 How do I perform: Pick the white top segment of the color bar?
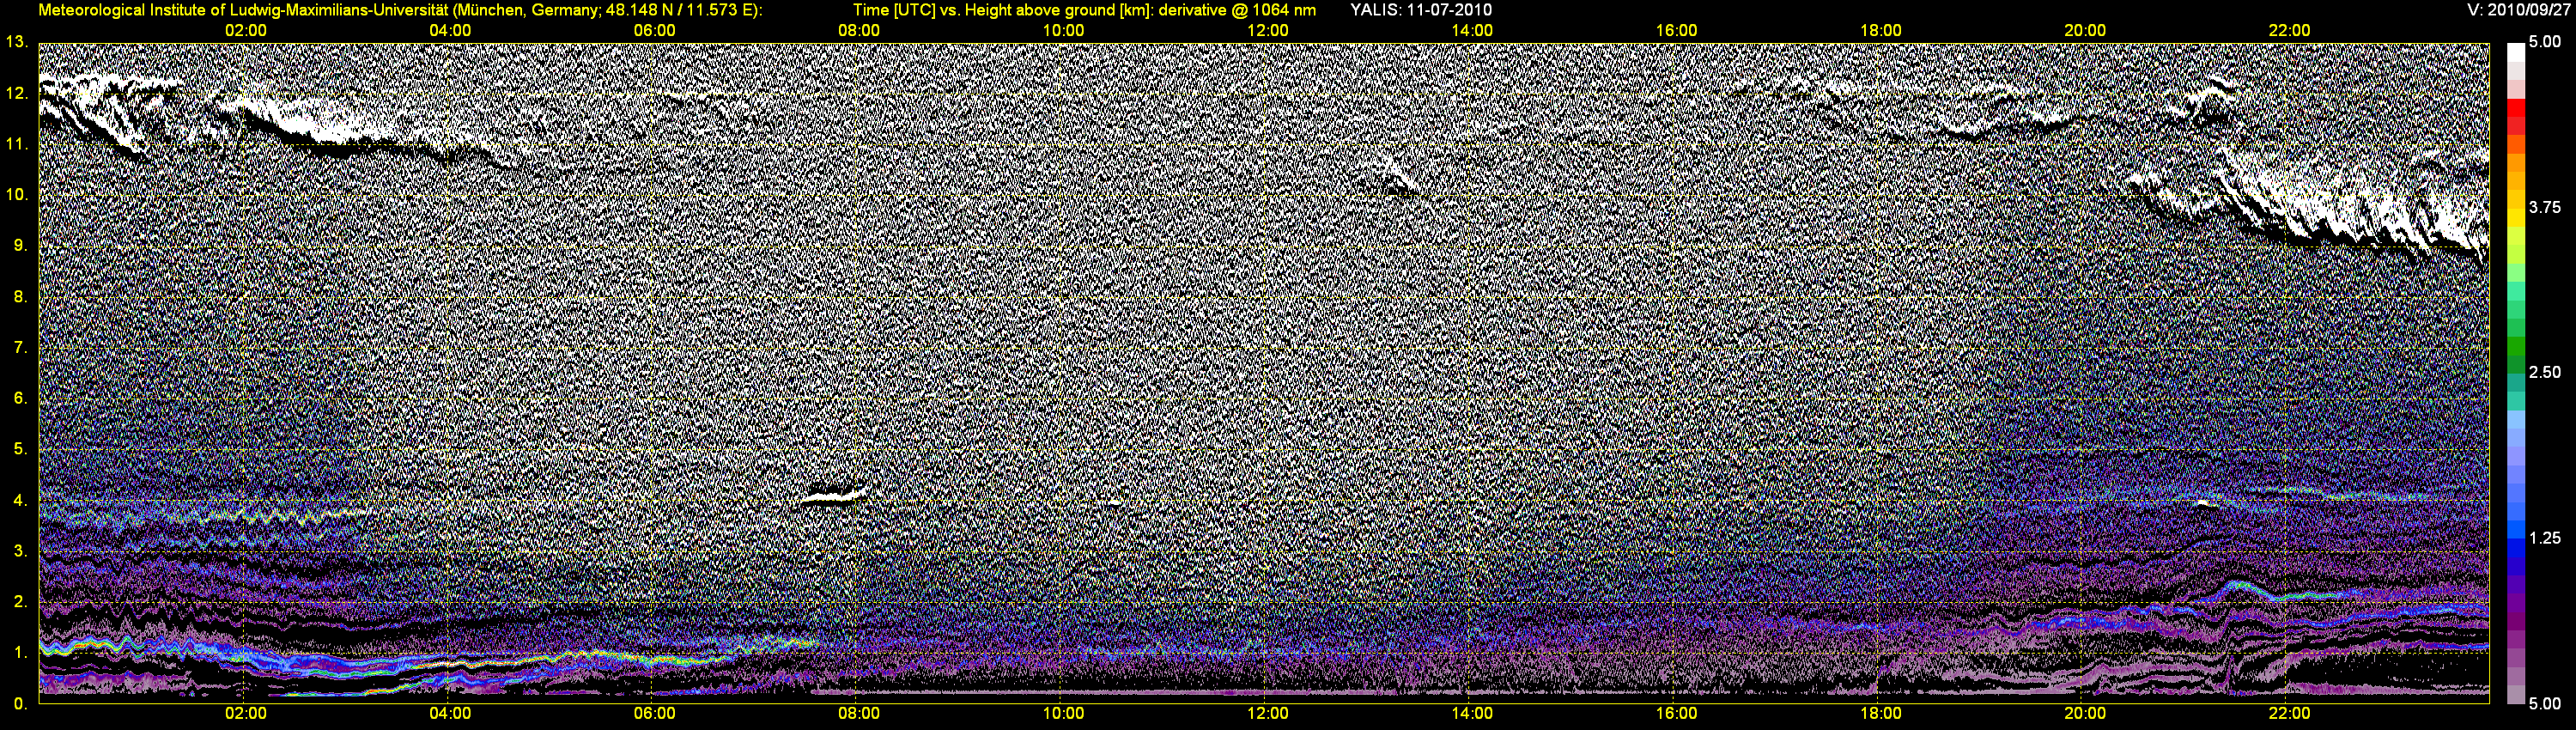click(2515, 54)
